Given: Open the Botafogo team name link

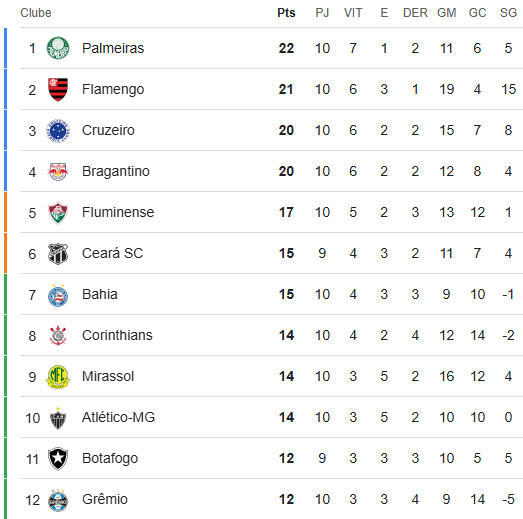Looking at the screenshot, I should click(110, 459).
